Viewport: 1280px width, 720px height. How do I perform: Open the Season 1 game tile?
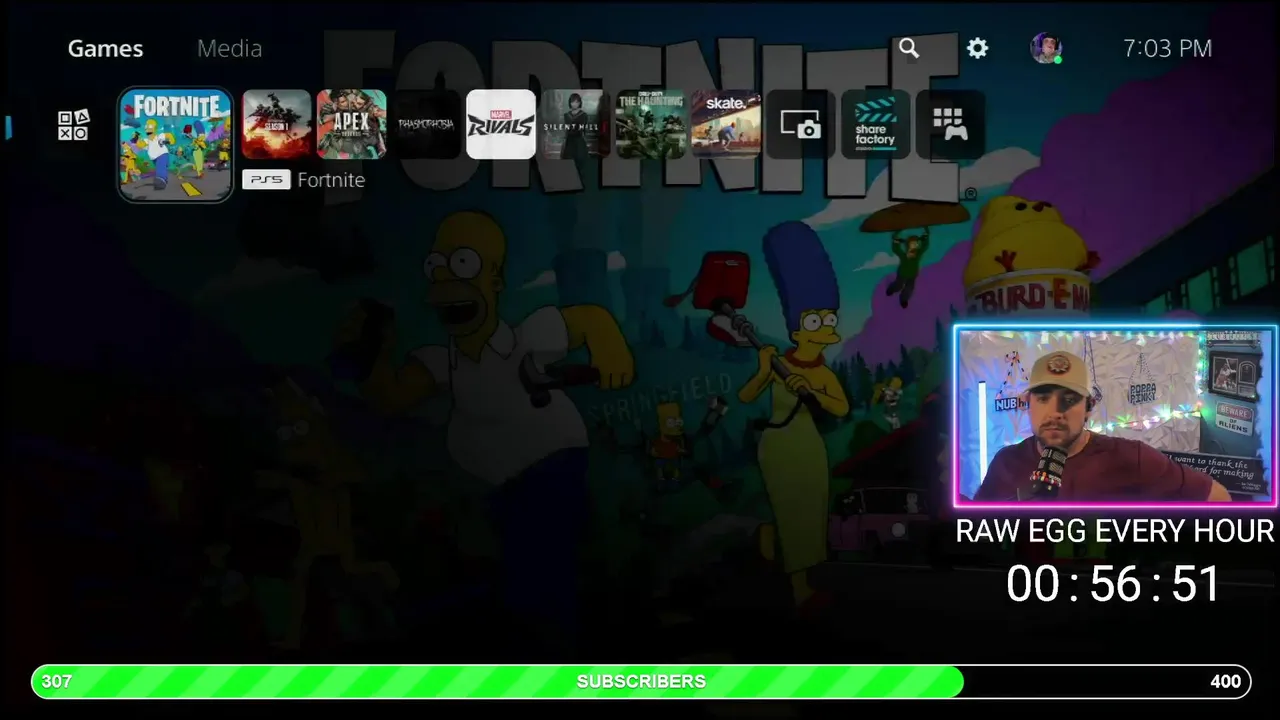pyautogui.click(x=277, y=124)
